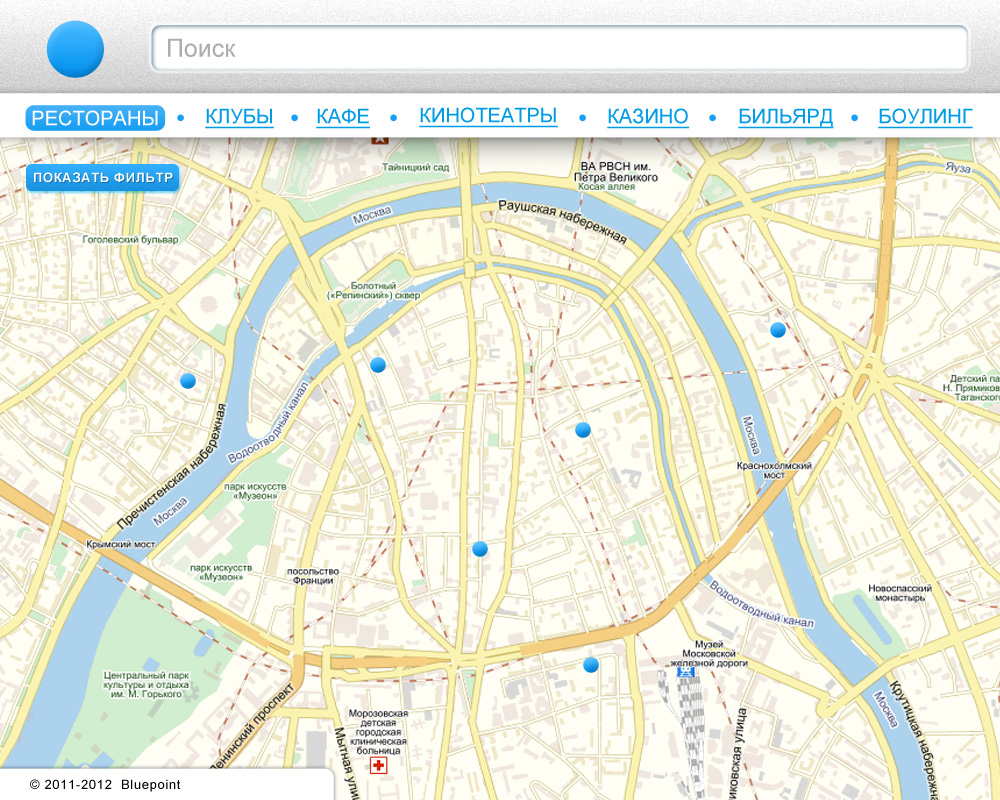Go to the КИНОТЕАТРЫ category
The width and height of the screenshot is (1000, 800).
(488, 116)
